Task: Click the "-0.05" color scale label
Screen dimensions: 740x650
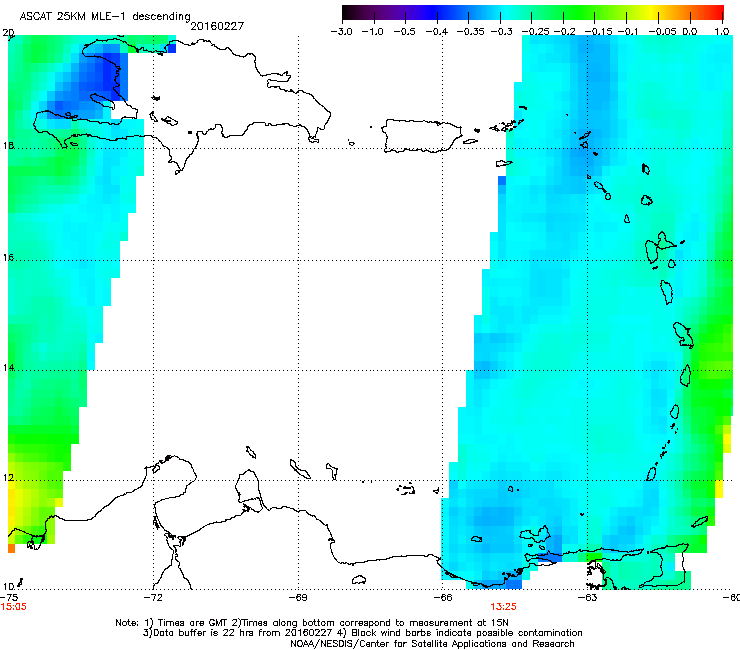Action: pos(662,32)
